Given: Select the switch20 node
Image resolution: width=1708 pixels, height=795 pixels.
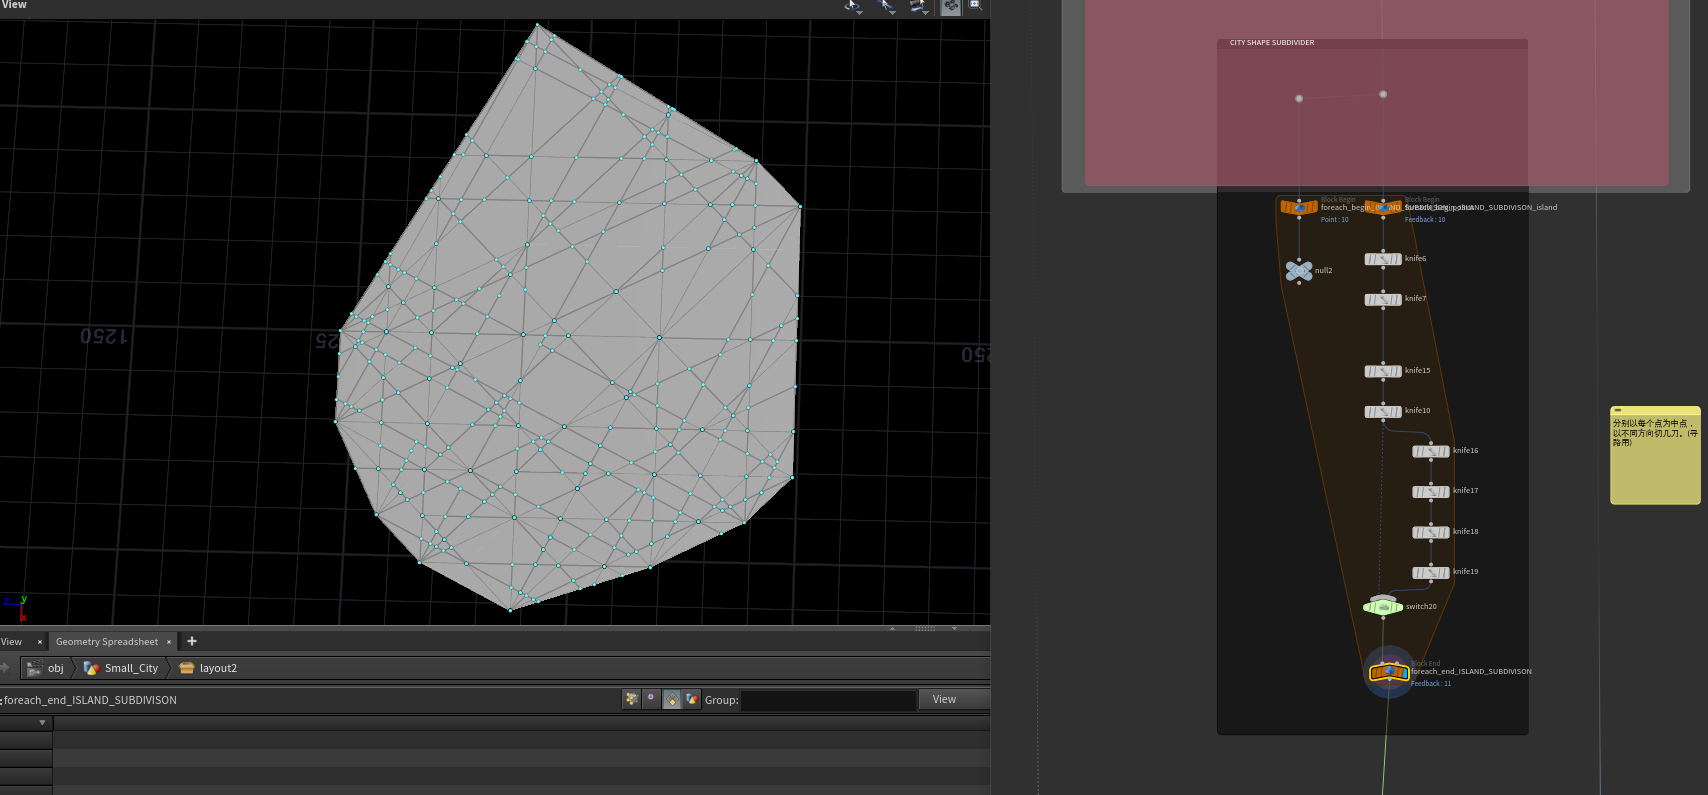Looking at the screenshot, I should [1383, 607].
